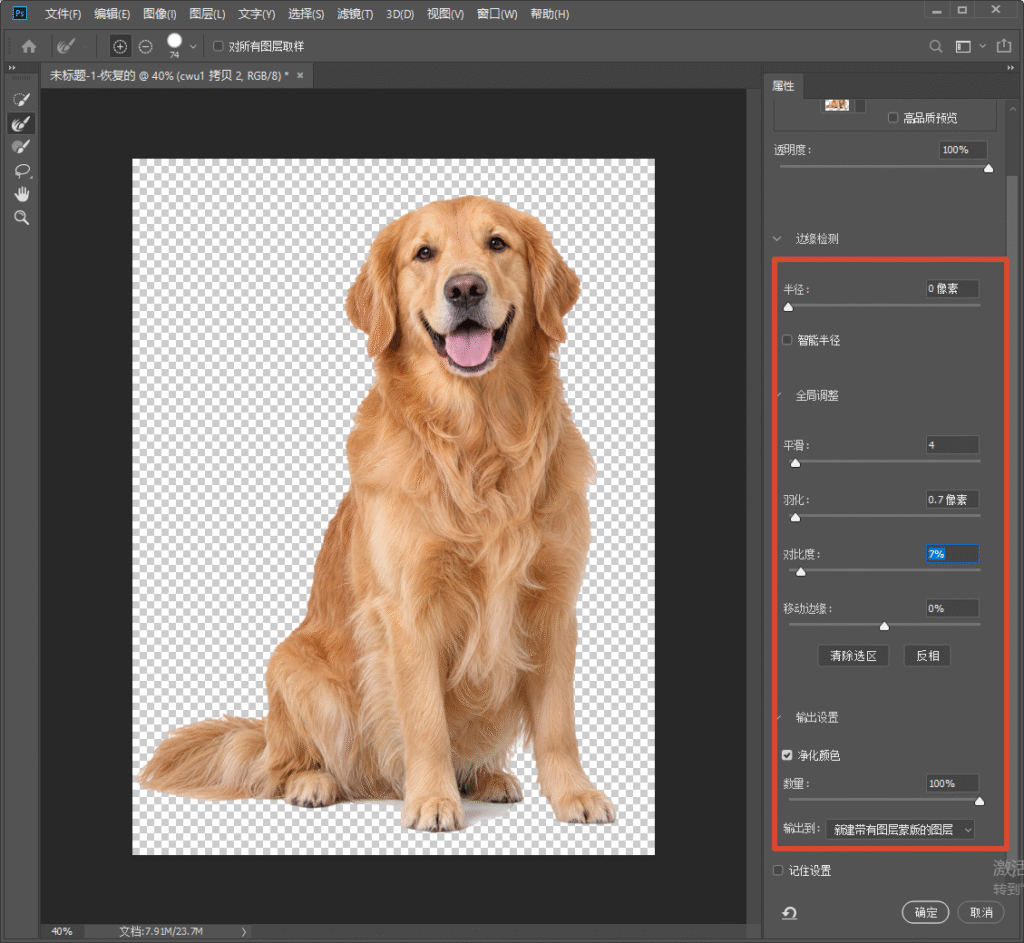
Task: Collapse the right panel double arrows
Action: pos(1010,67)
